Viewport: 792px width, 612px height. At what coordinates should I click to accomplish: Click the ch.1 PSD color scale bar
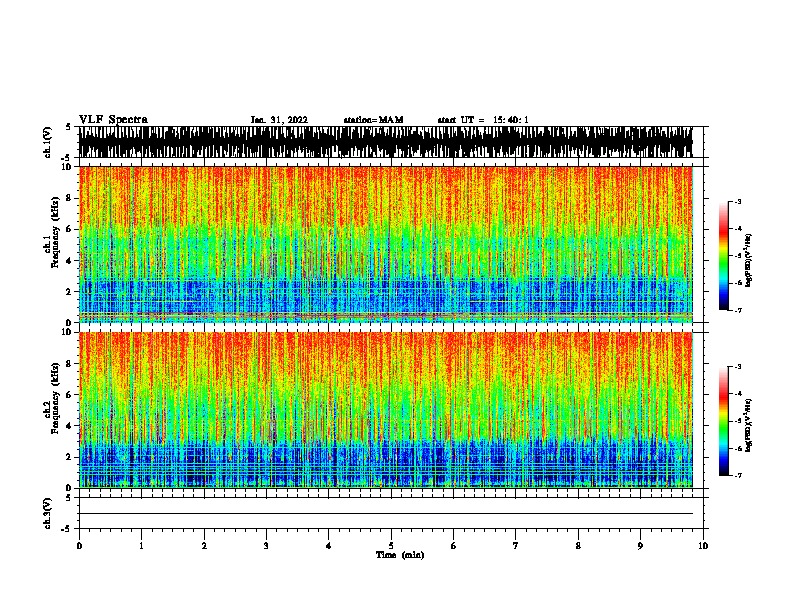(724, 256)
